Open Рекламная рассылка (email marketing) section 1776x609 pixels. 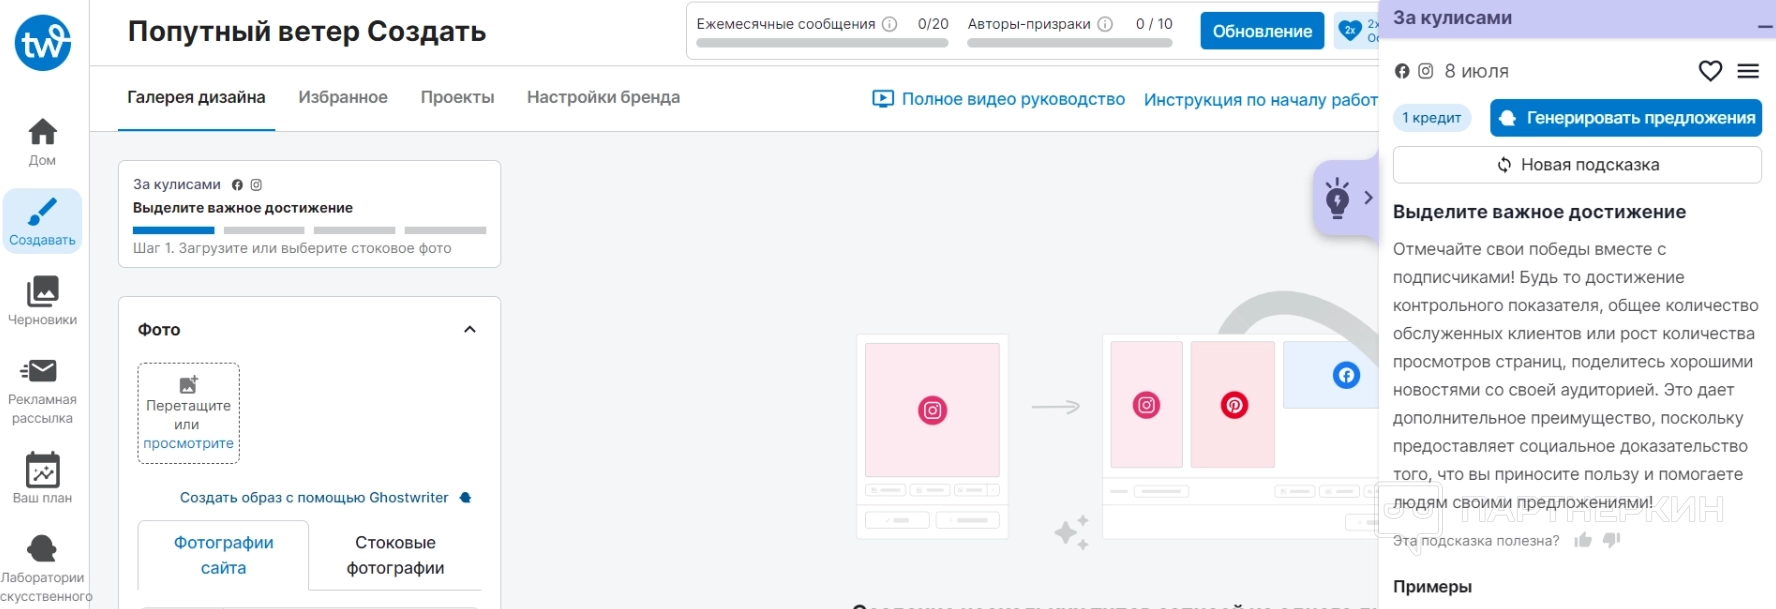click(42, 390)
